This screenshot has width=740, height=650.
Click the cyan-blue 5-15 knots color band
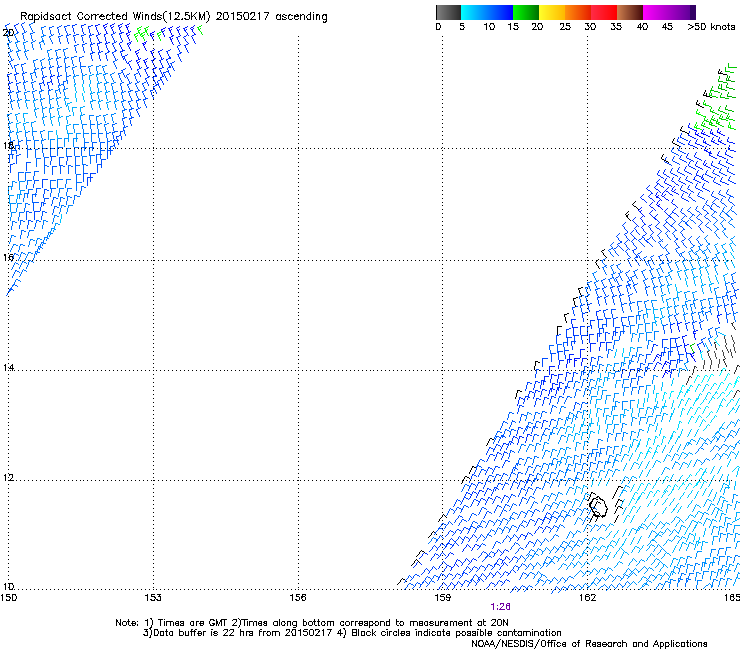click(x=487, y=12)
